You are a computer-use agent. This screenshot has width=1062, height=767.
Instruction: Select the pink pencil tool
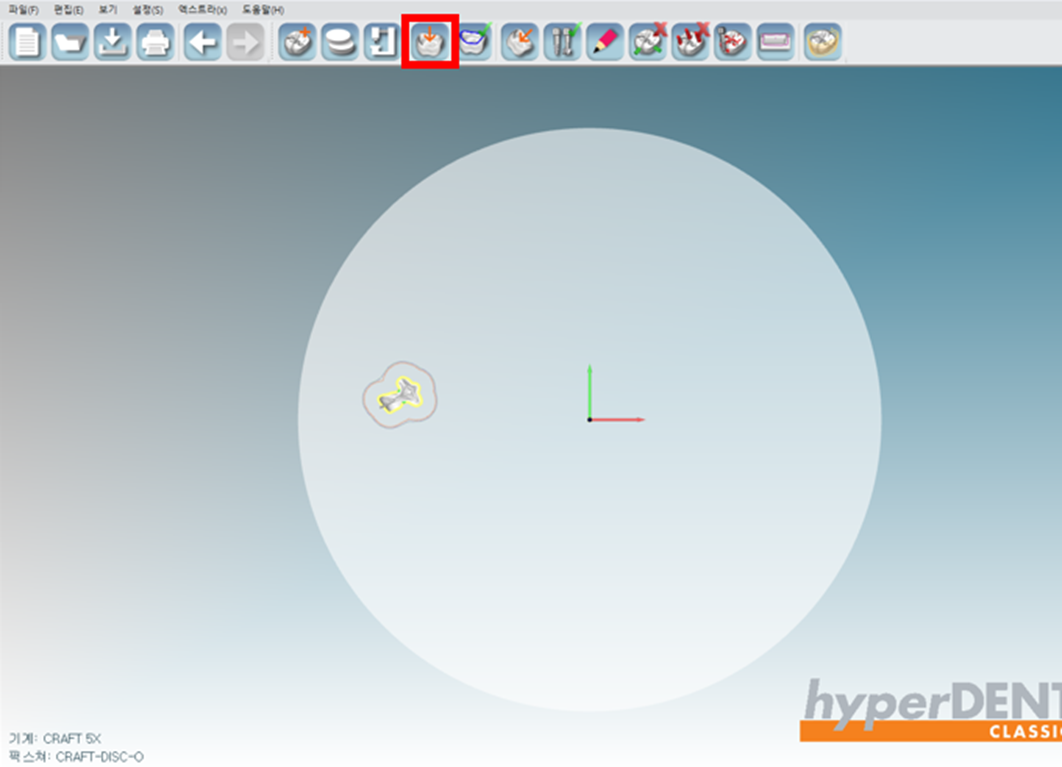coord(605,43)
